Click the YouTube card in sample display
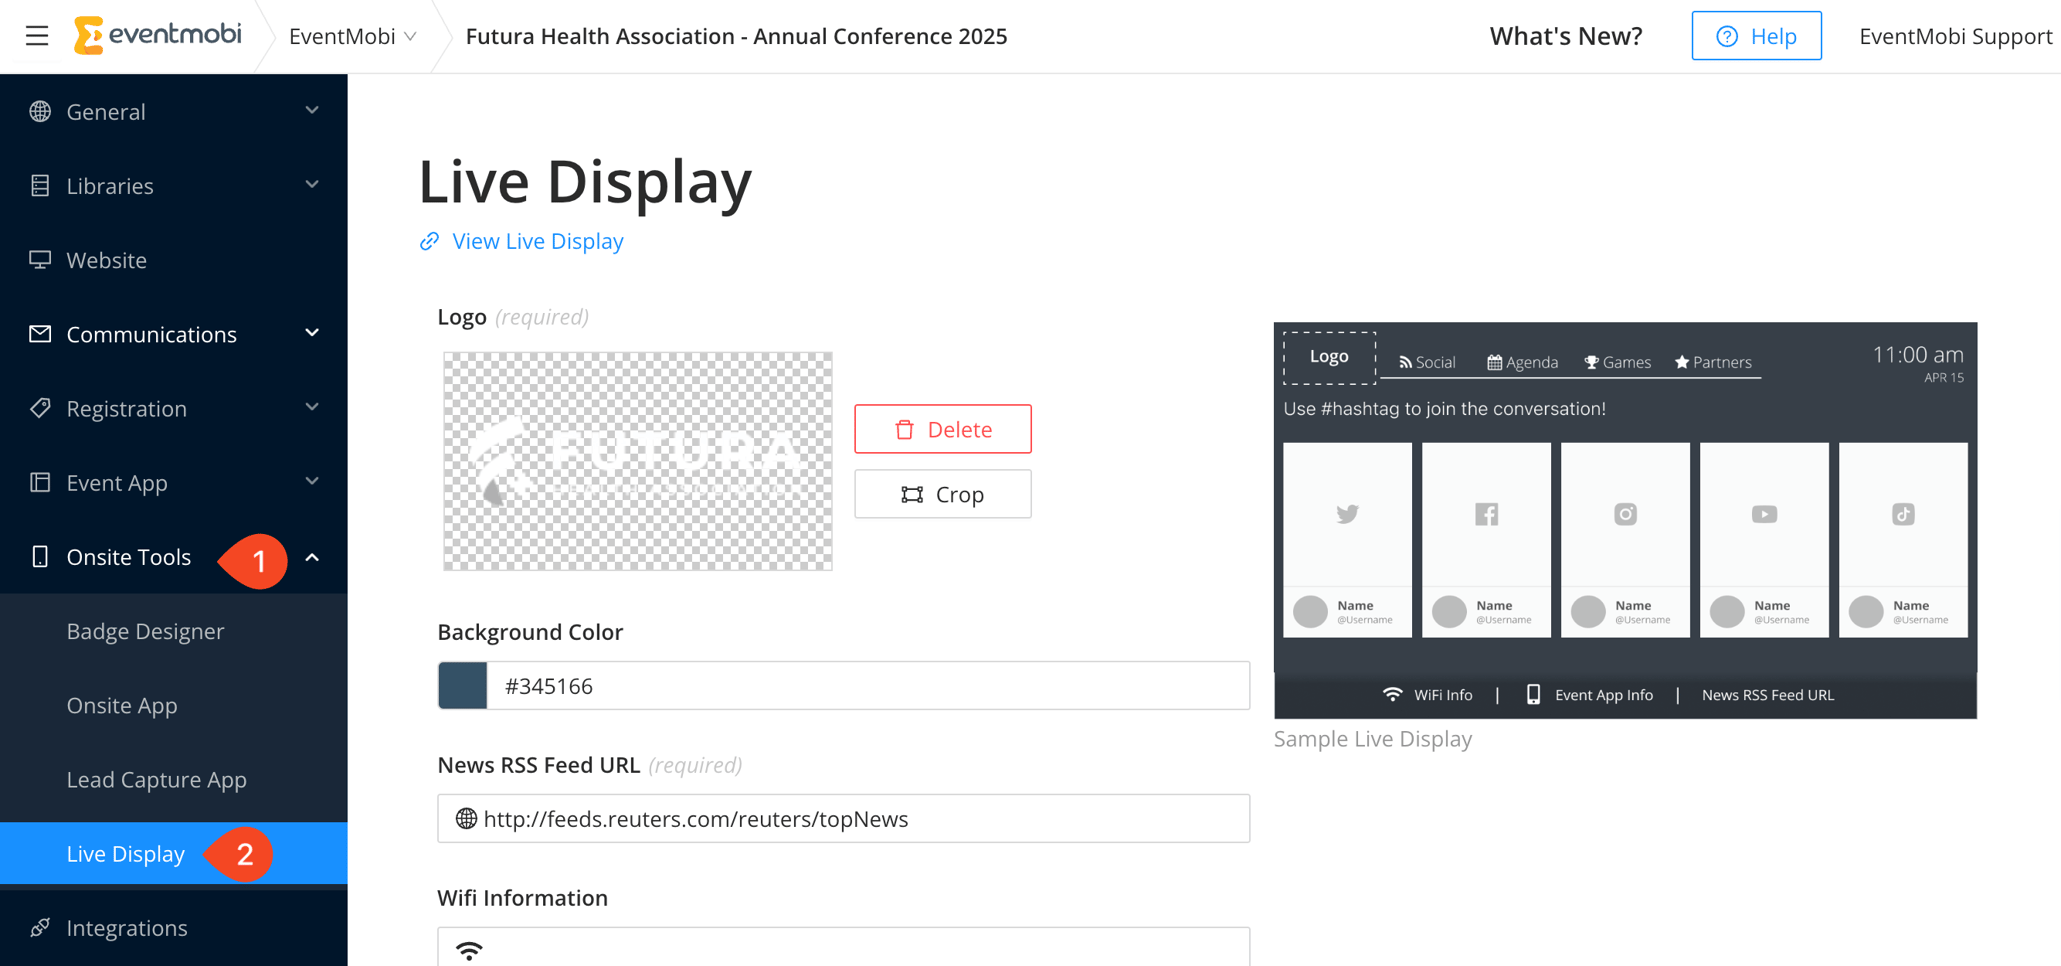The image size is (2061, 966). coord(1764,539)
